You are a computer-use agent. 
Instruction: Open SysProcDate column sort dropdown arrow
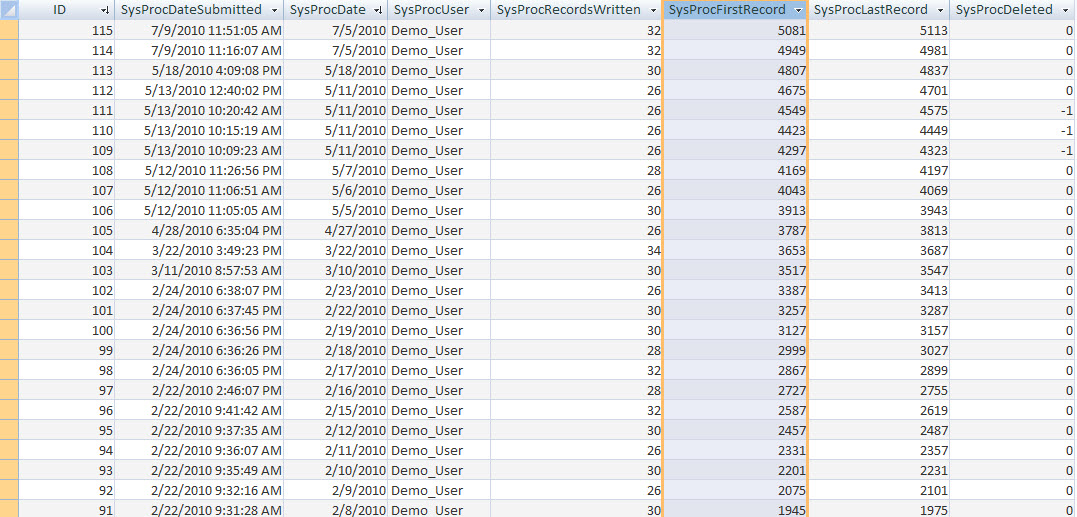coord(379,10)
